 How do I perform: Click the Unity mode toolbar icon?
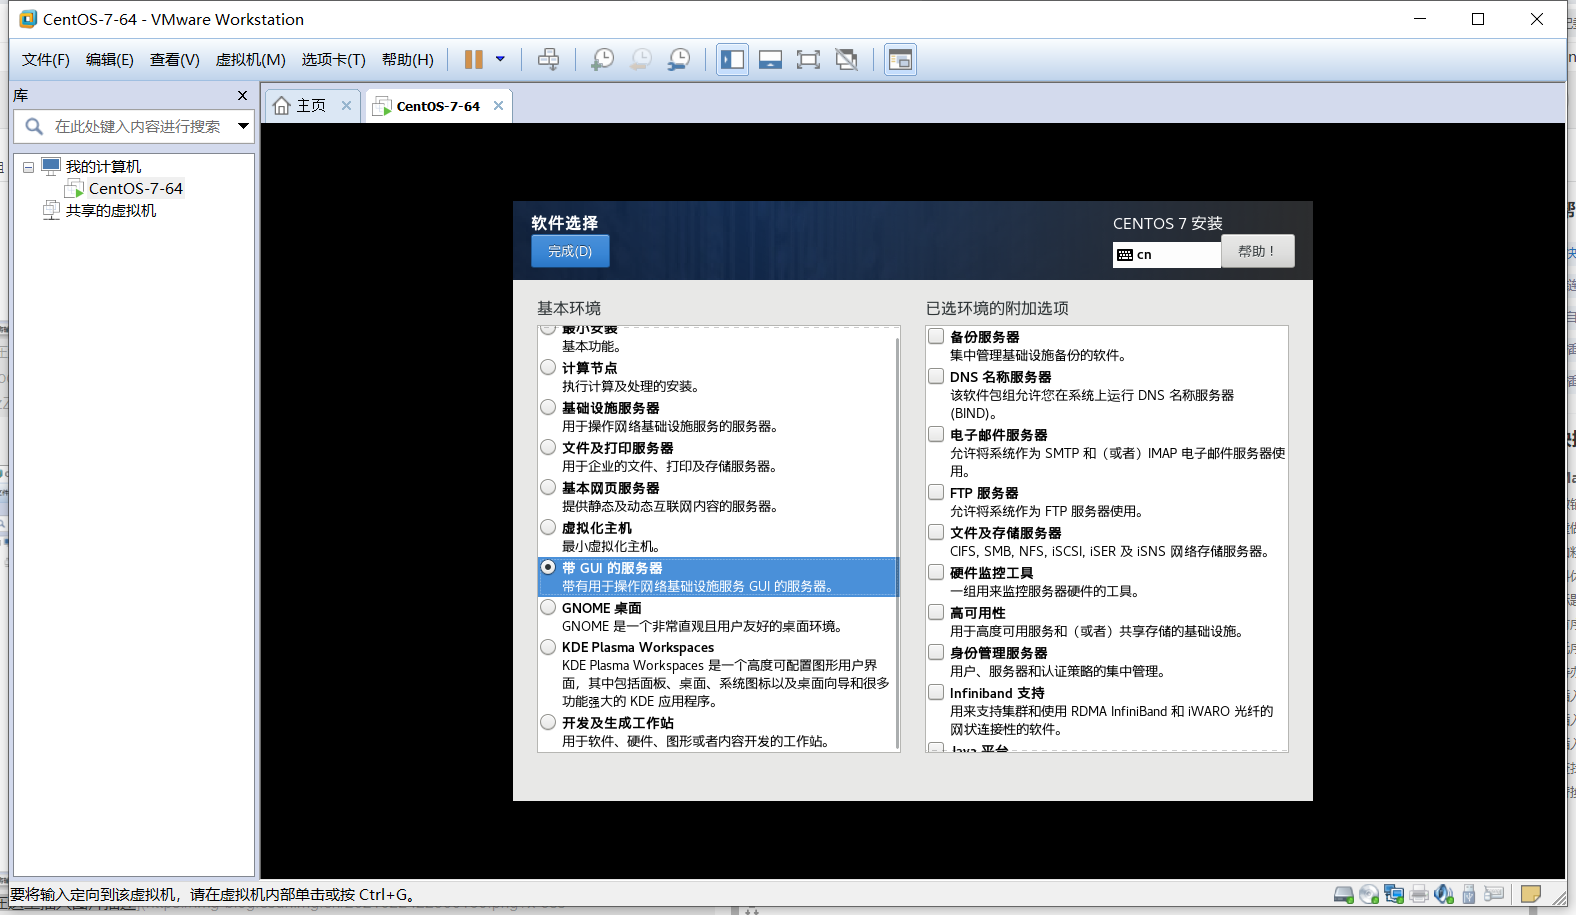point(846,60)
